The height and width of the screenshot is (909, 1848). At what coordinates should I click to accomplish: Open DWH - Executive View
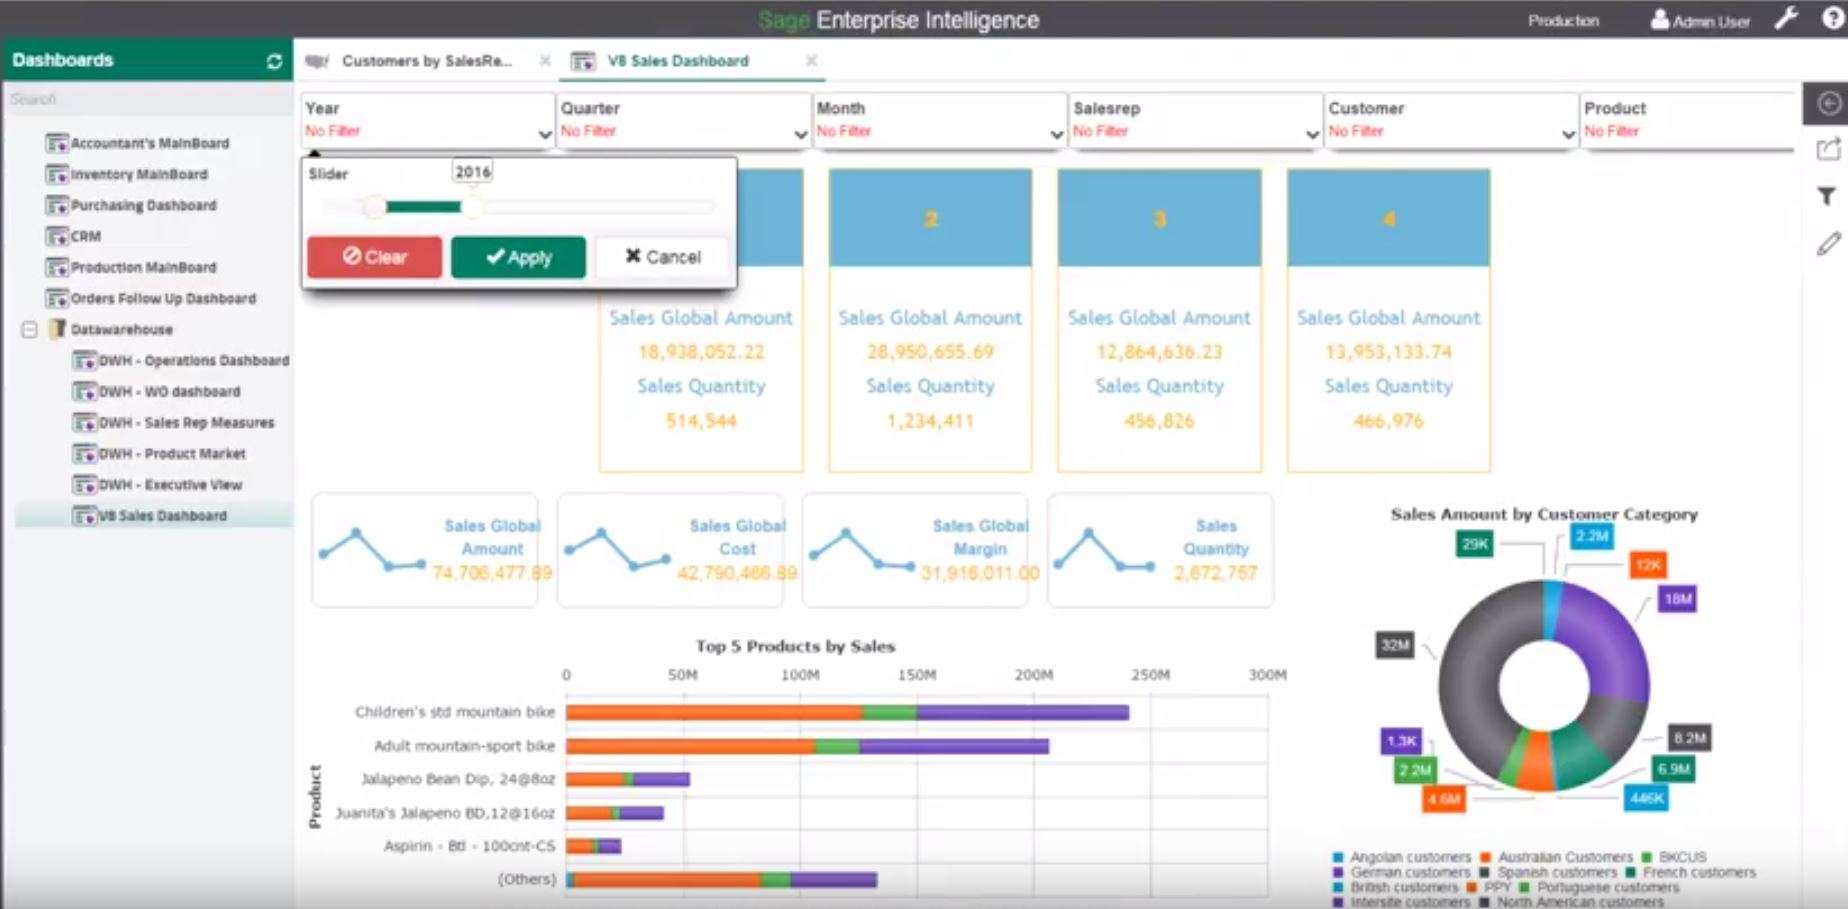coord(170,484)
